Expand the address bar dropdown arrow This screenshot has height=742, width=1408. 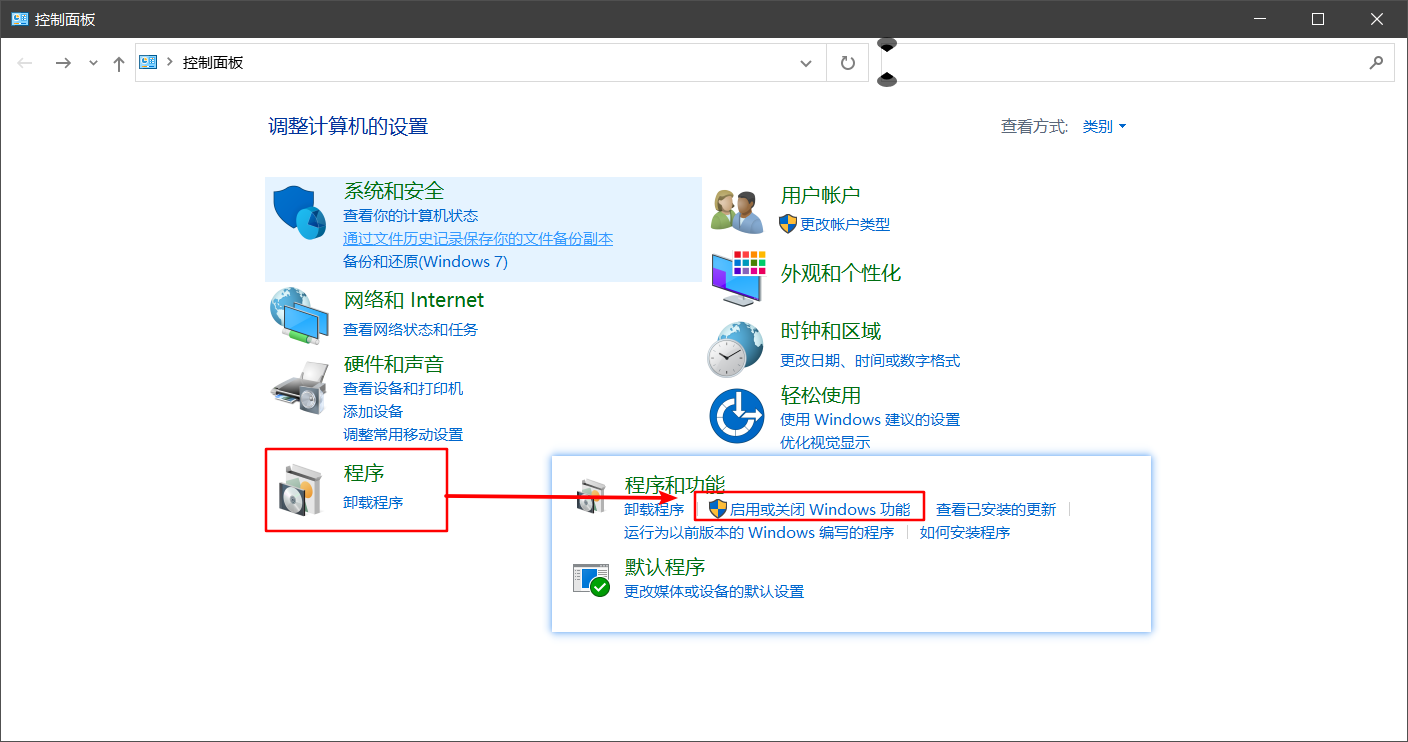click(x=806, y=62)
